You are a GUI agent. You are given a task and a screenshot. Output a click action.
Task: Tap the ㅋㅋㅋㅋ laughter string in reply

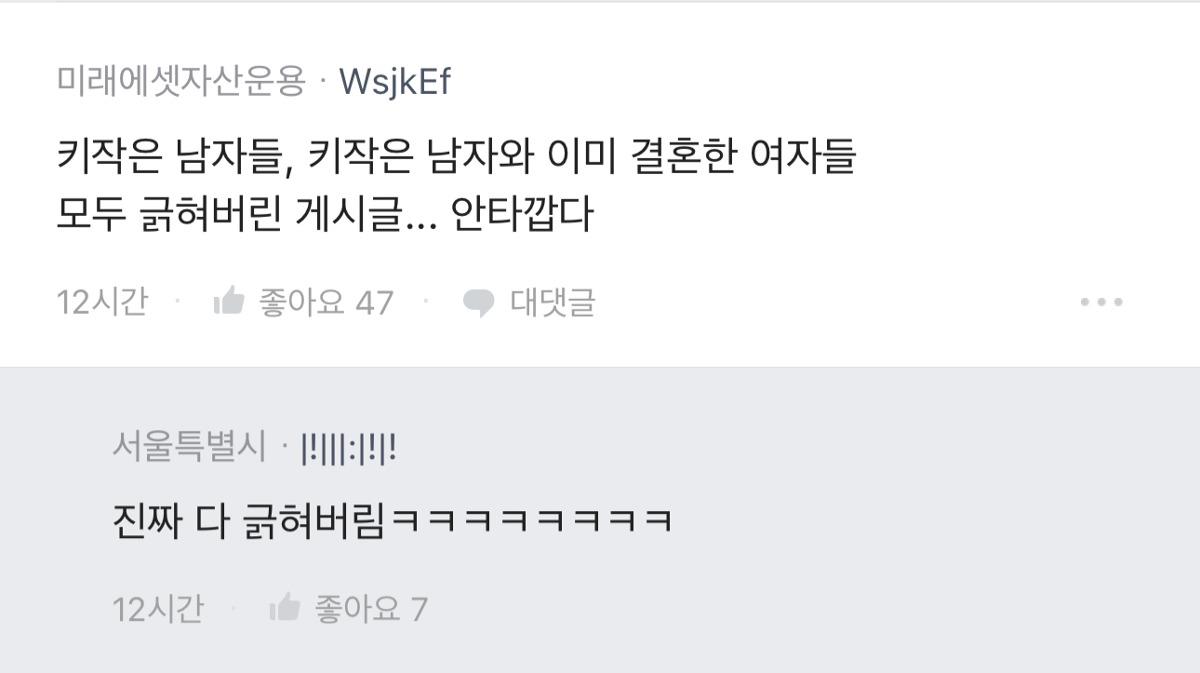pyautogui.click(x=528, y=523)
